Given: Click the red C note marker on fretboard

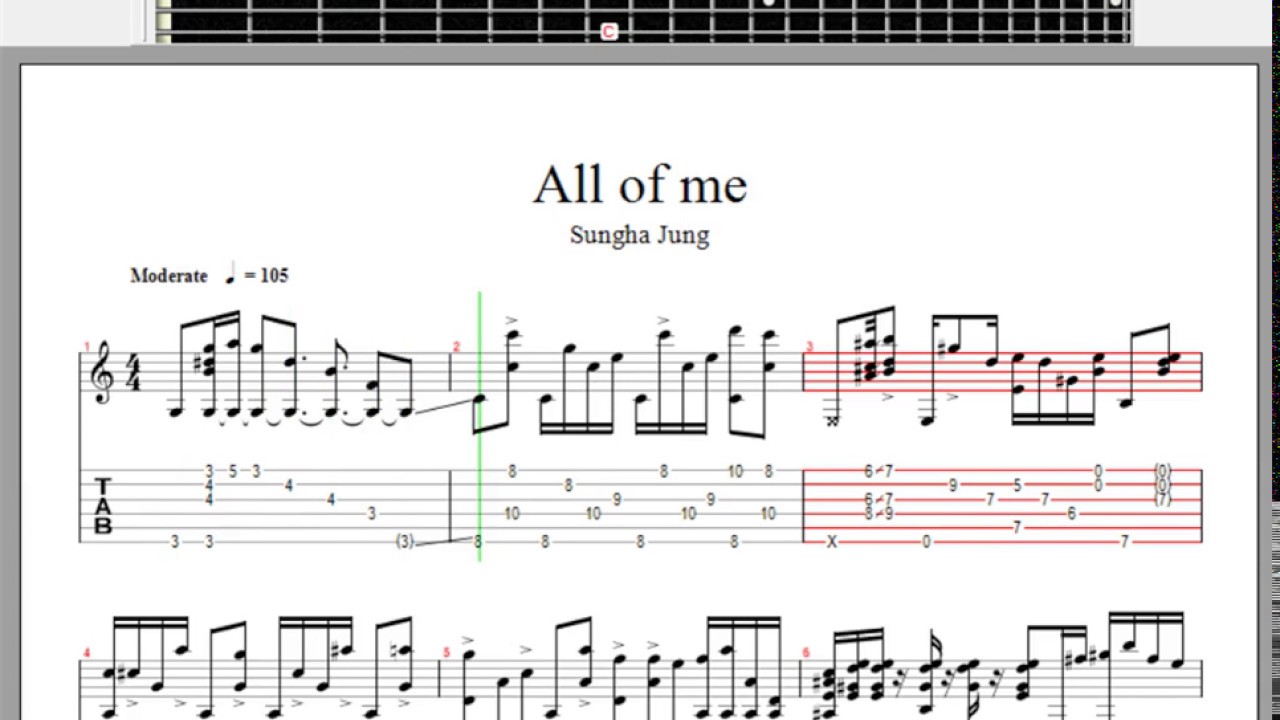Looking at the screenshot, I should click(608, 33).
